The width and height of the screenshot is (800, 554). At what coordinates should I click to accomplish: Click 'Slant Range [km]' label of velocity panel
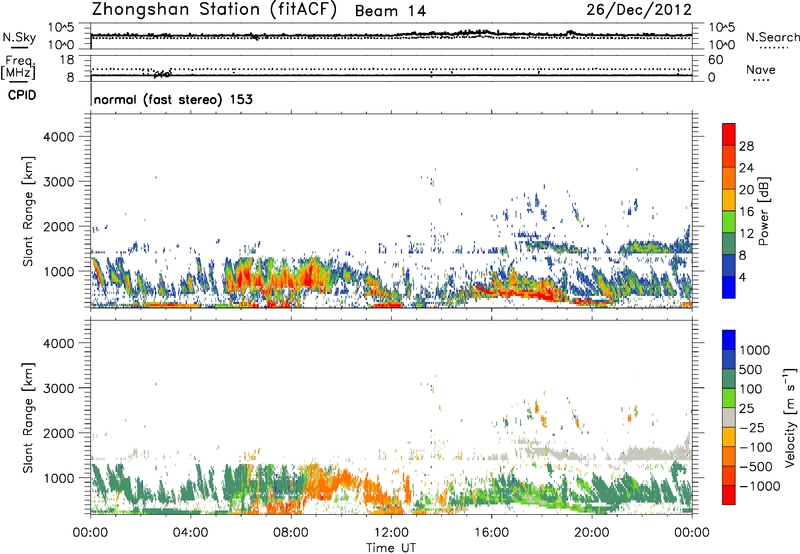point(28,417)
